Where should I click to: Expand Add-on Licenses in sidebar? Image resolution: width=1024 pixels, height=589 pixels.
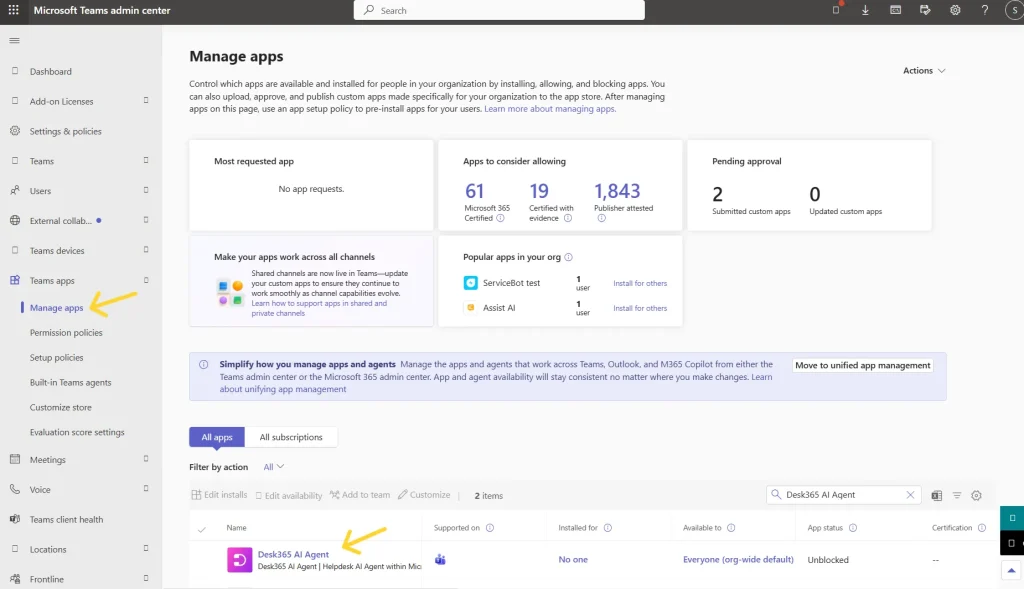[x=146, y=101]
